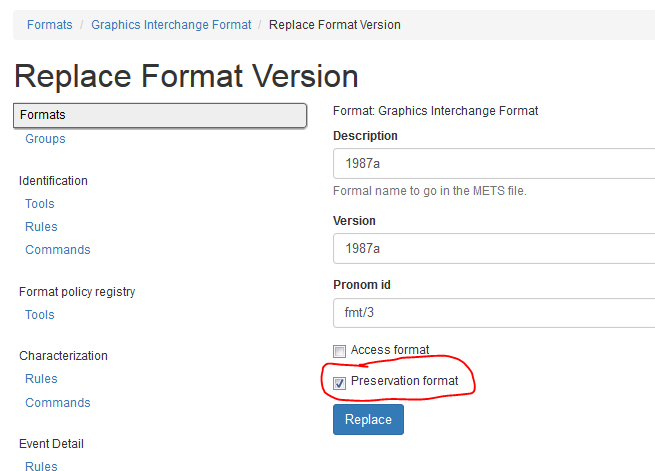Select Formats in the sidebar
Screen dimensions: 655x471
click(x=160, y=115)
